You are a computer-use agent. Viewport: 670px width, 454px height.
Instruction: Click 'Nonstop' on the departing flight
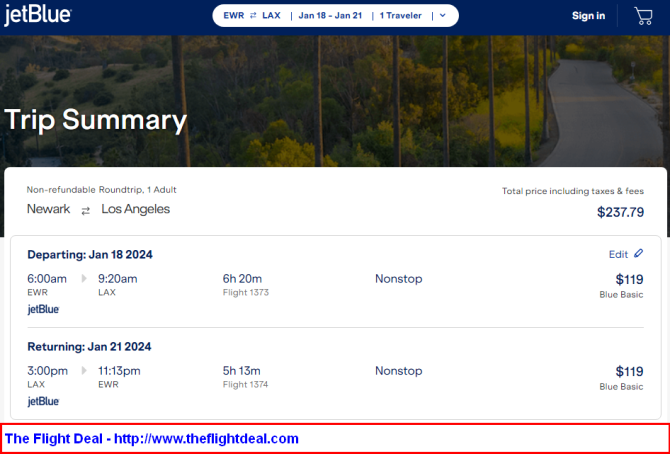pyautogui.click(x=399, y=279)
